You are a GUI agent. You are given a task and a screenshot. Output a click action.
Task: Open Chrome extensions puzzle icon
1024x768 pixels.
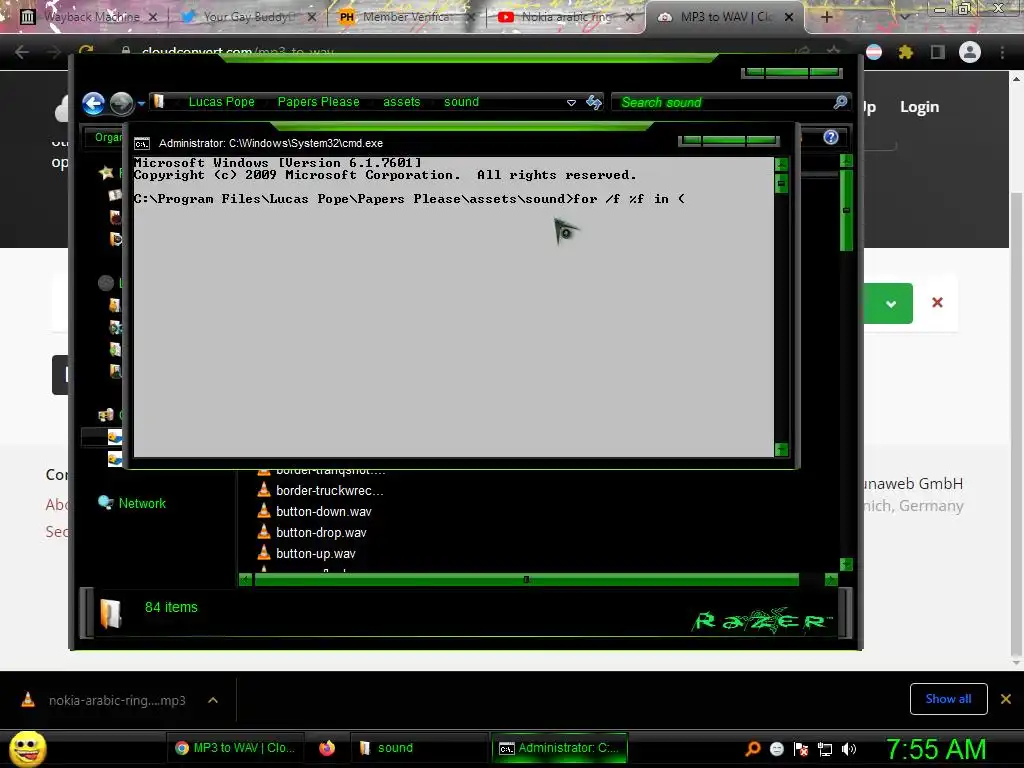(905, 52)
